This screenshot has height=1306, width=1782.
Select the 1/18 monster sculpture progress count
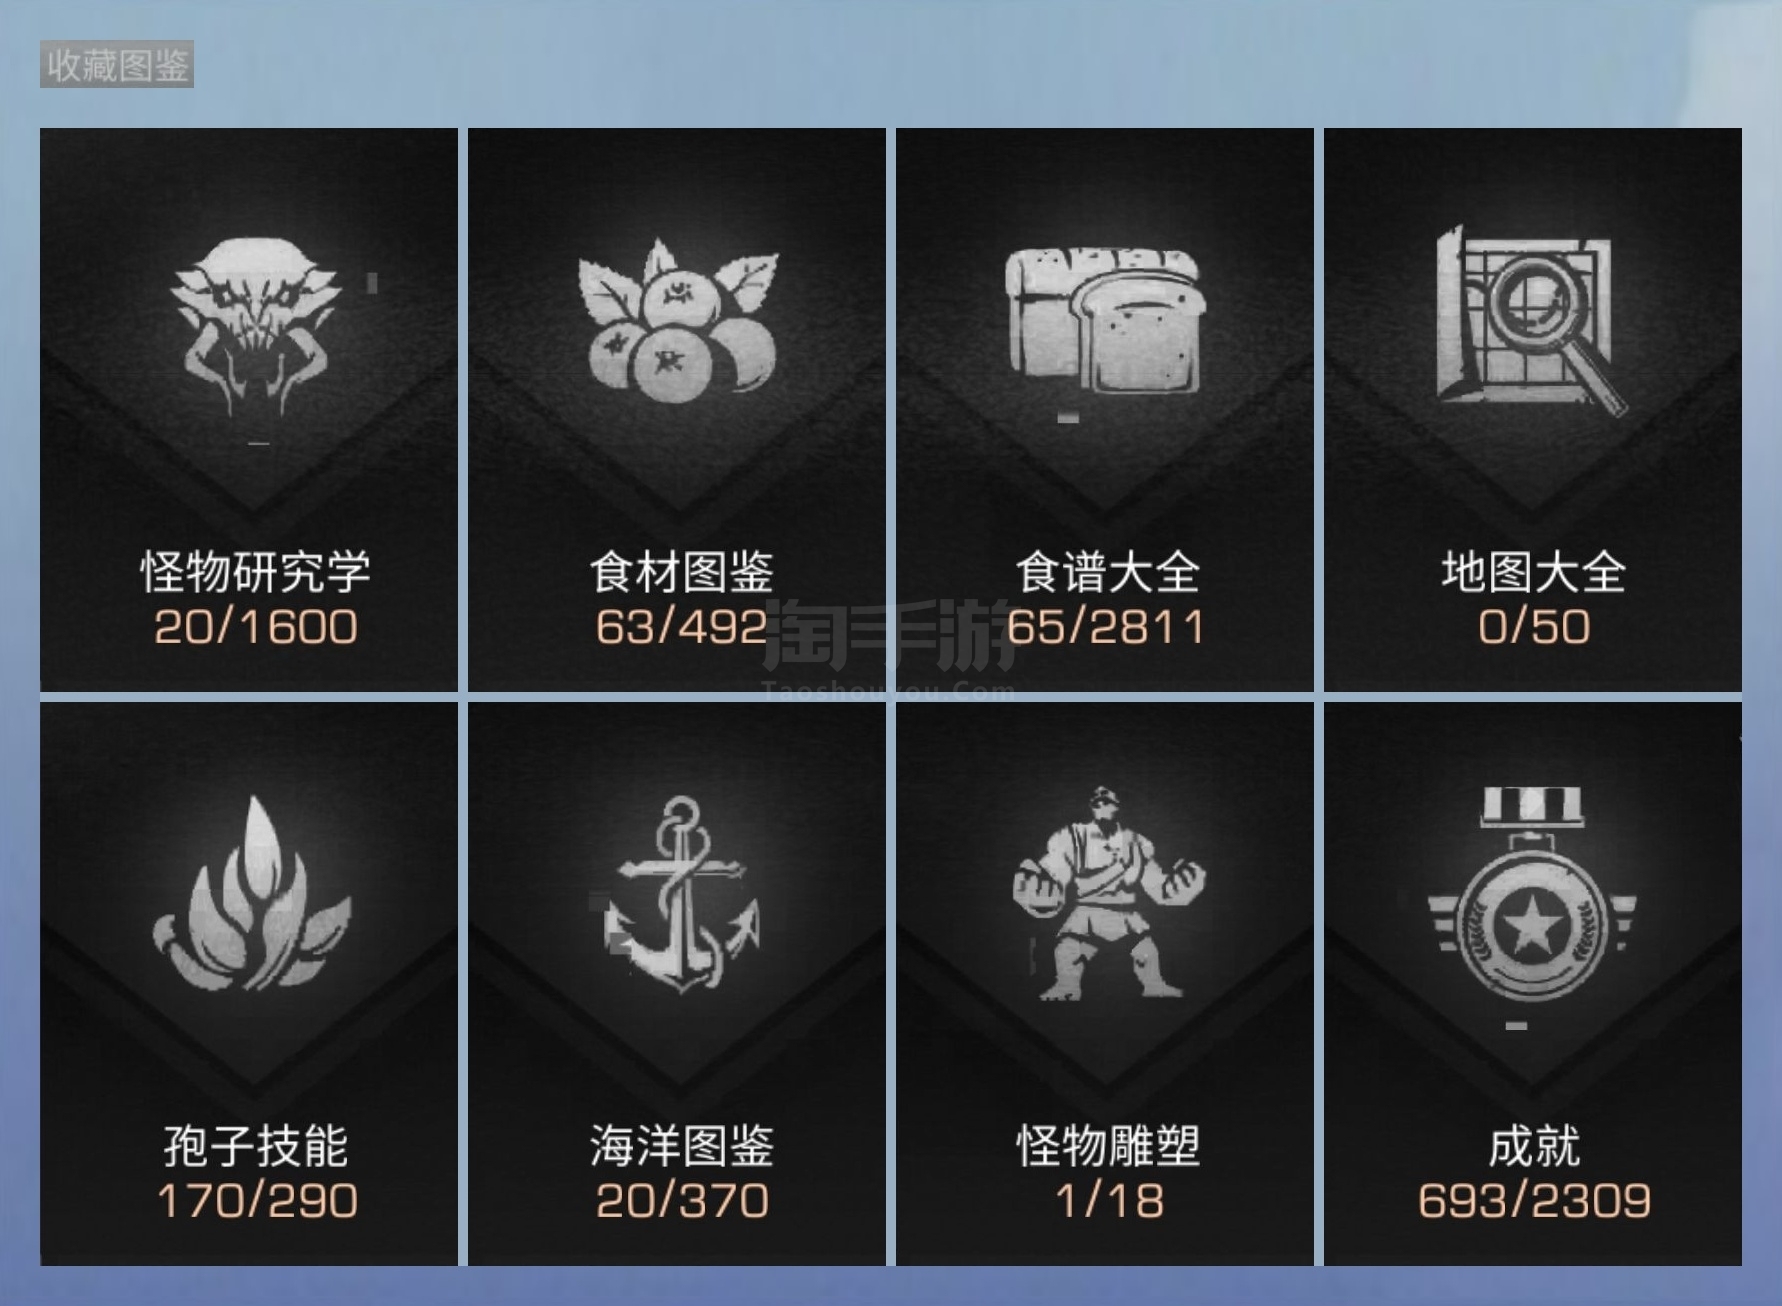[x=1110, y=1200]
